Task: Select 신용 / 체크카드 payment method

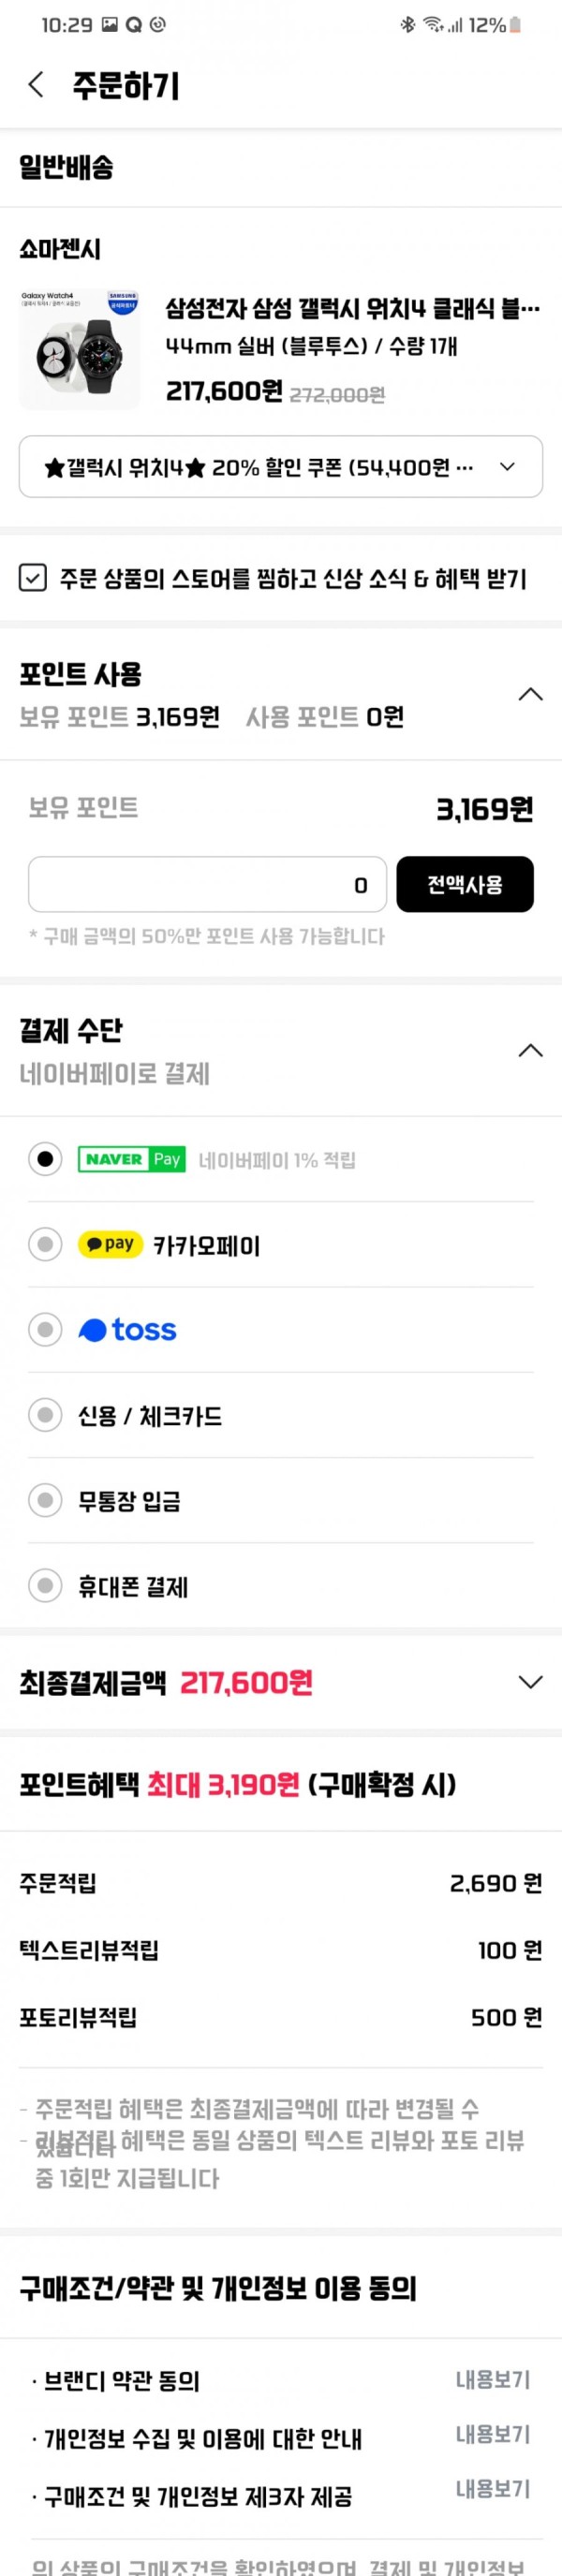Action: click(150, 1415)
